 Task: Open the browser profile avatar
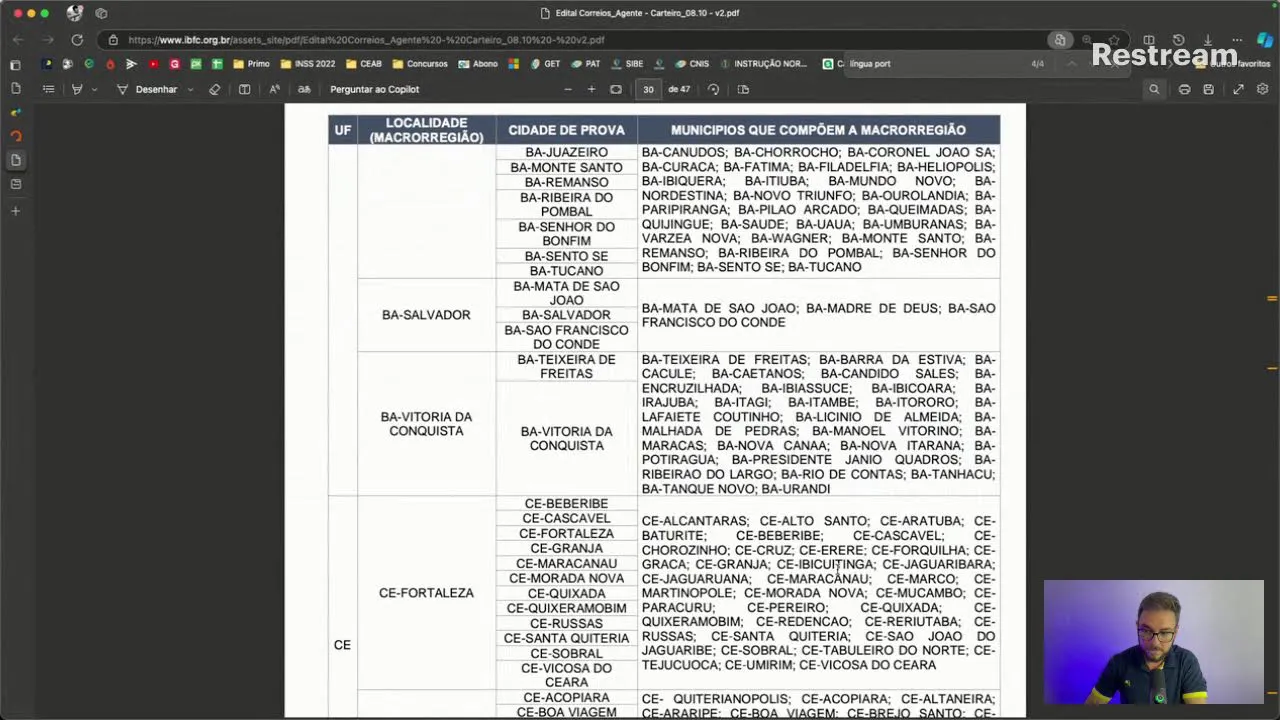pos(75,13)
